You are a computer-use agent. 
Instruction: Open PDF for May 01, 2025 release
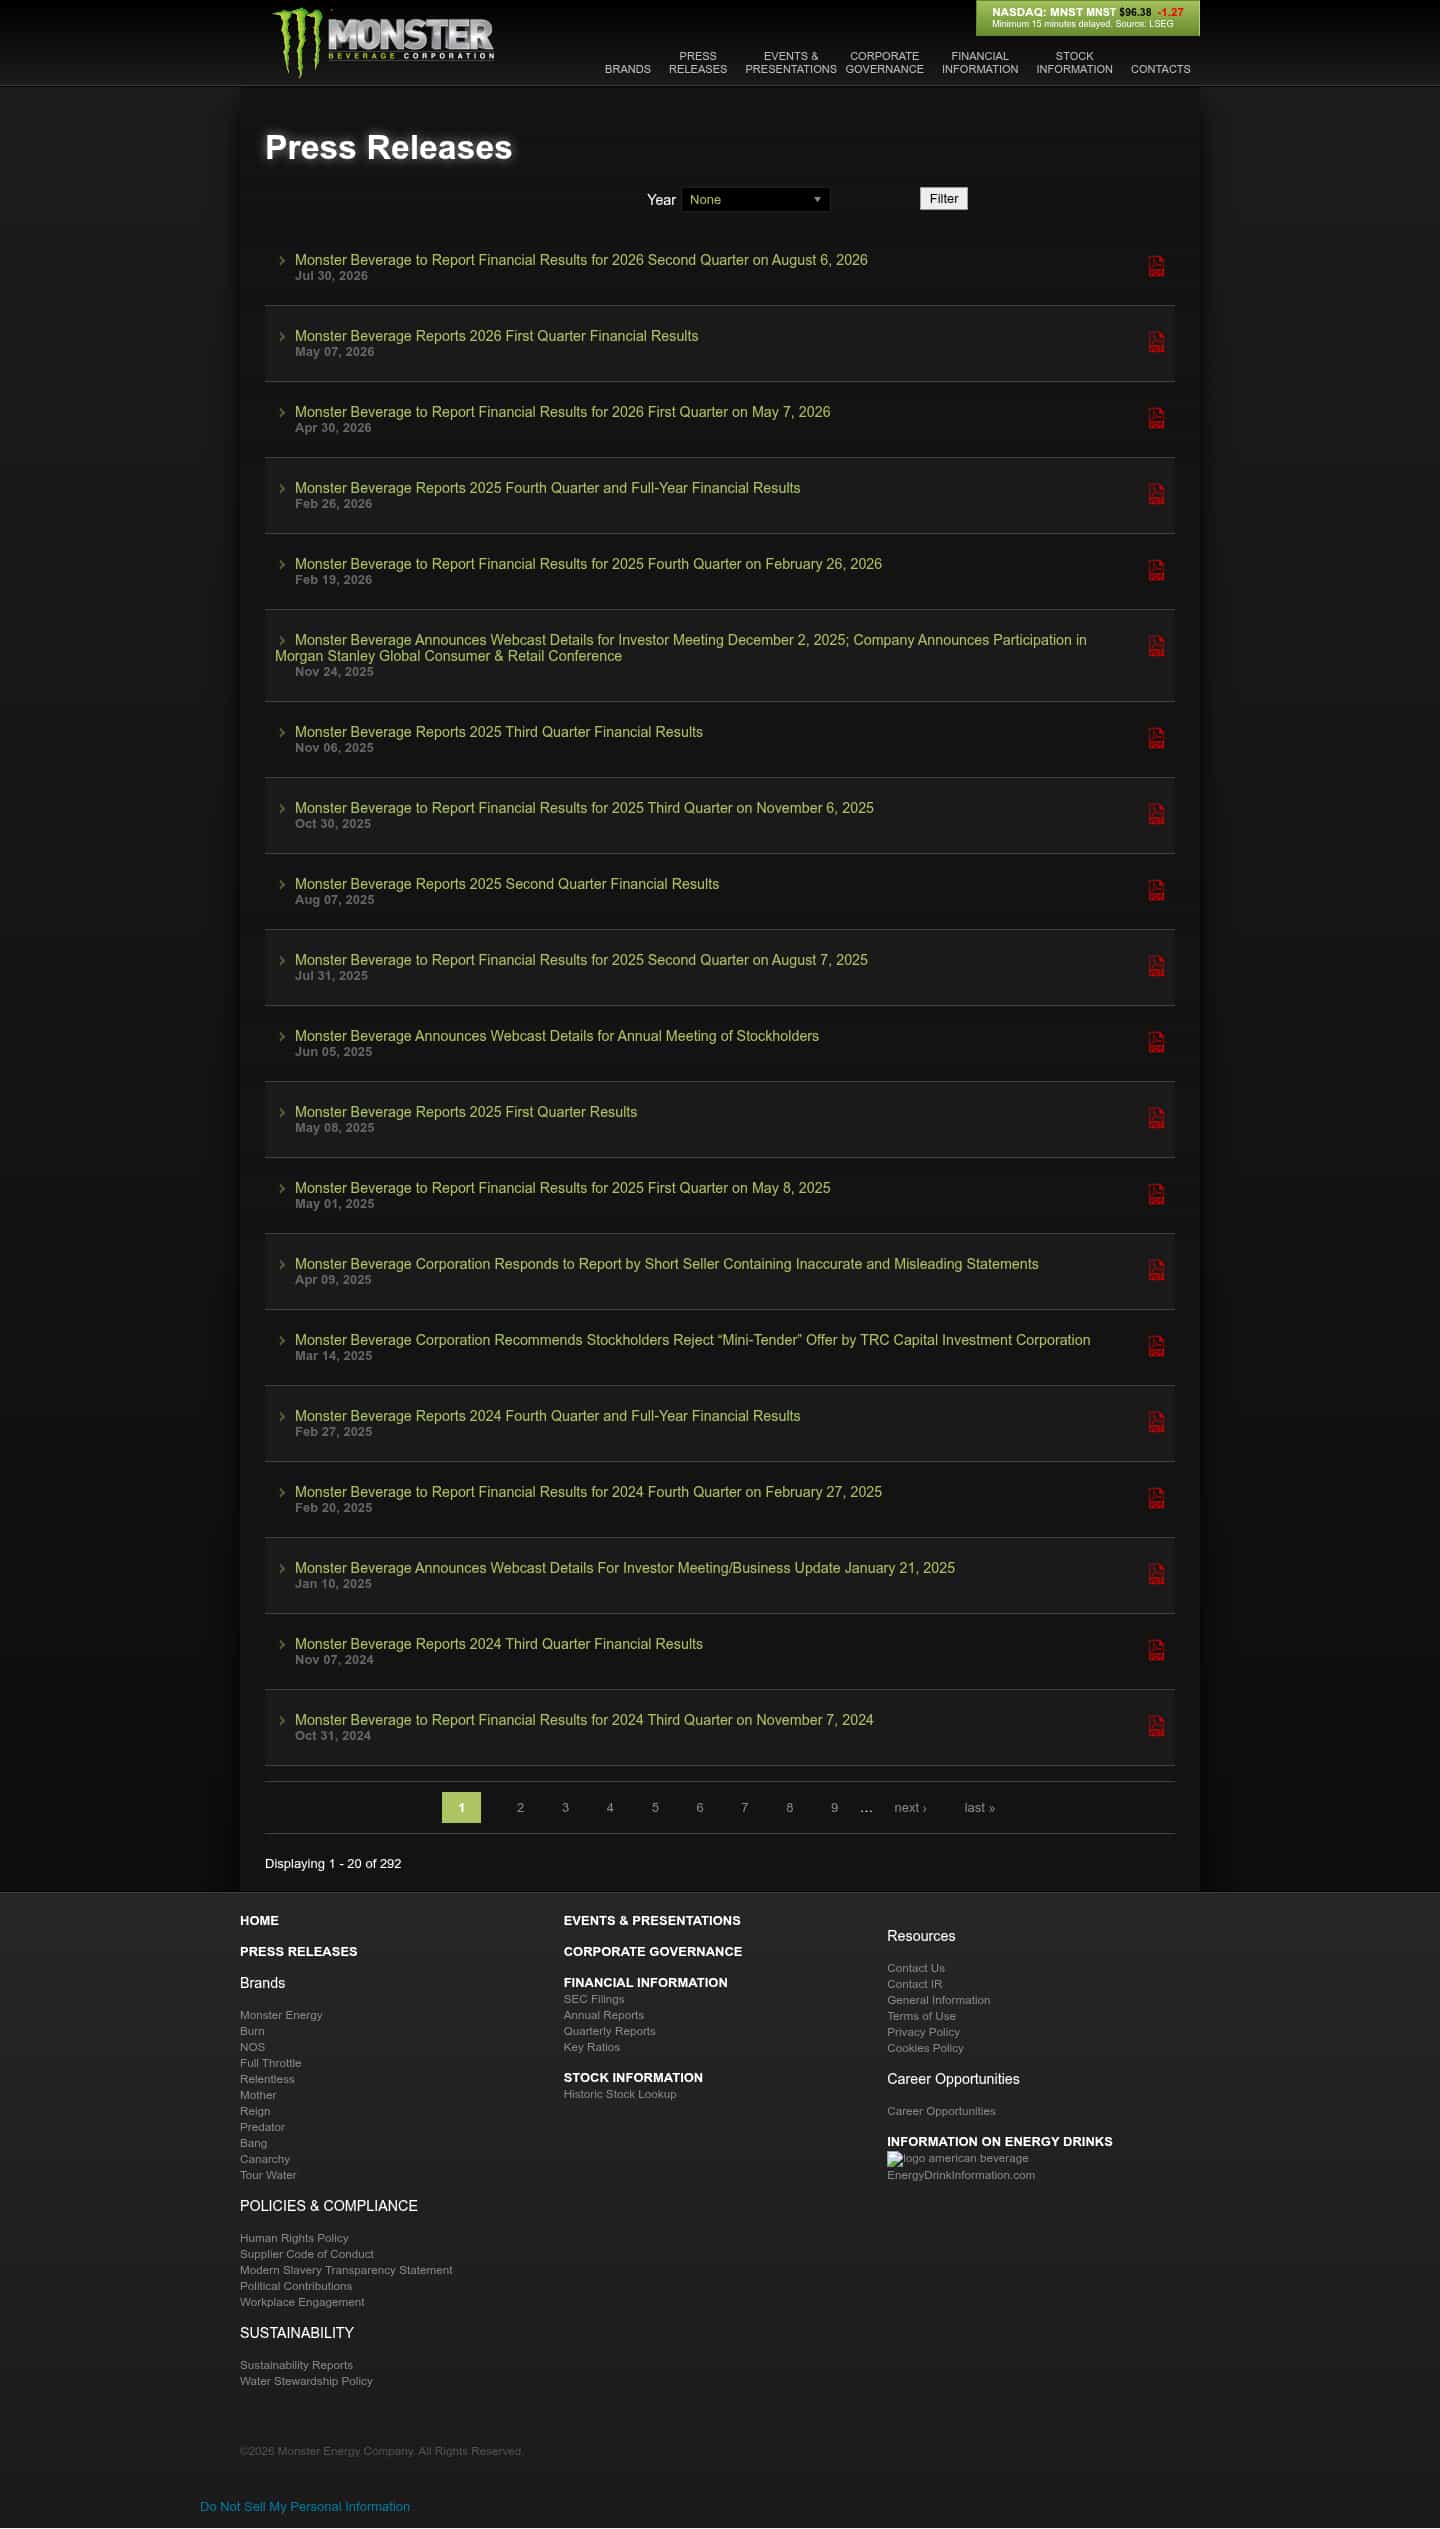pos(1156,1194)
